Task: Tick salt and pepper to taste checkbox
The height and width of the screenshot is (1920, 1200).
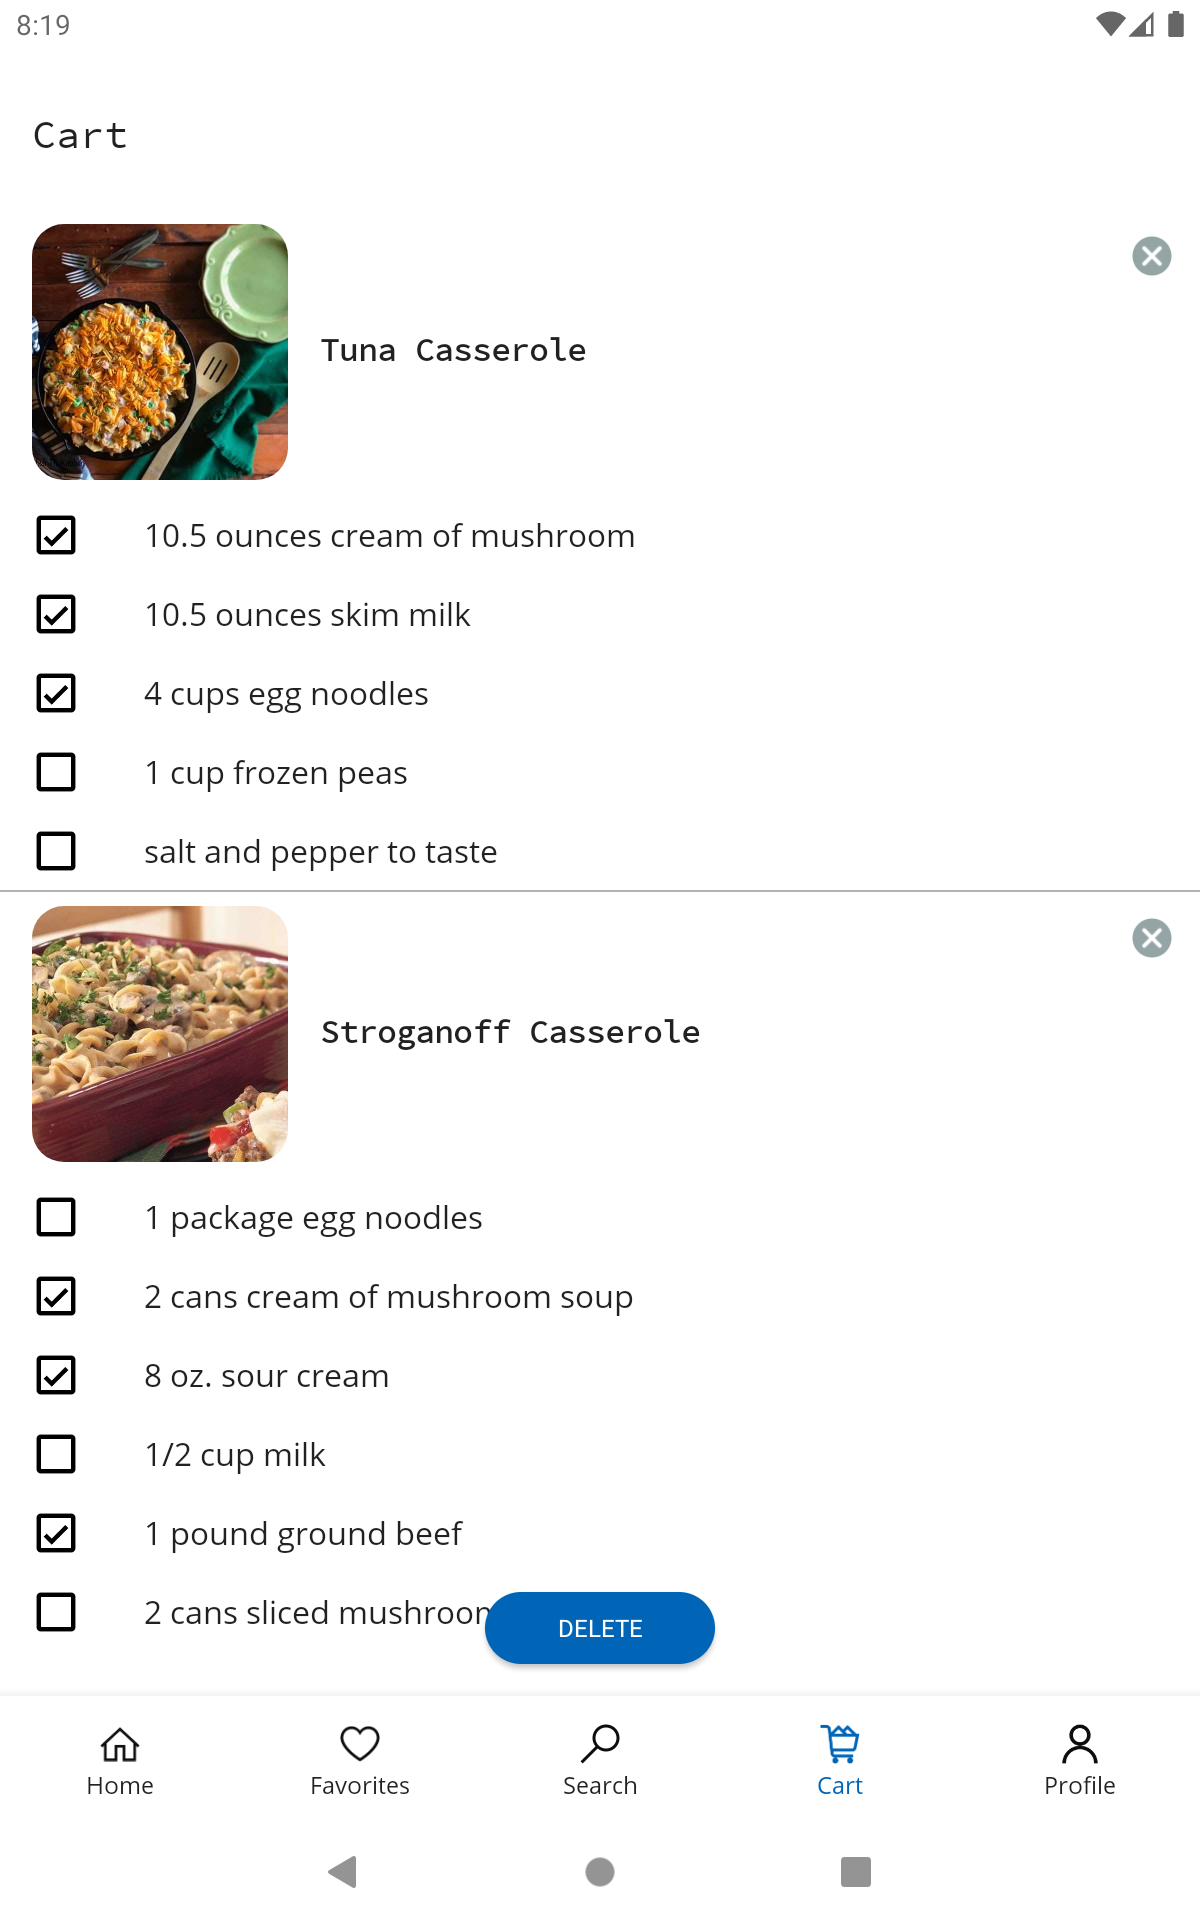Action: coord(56,851)
